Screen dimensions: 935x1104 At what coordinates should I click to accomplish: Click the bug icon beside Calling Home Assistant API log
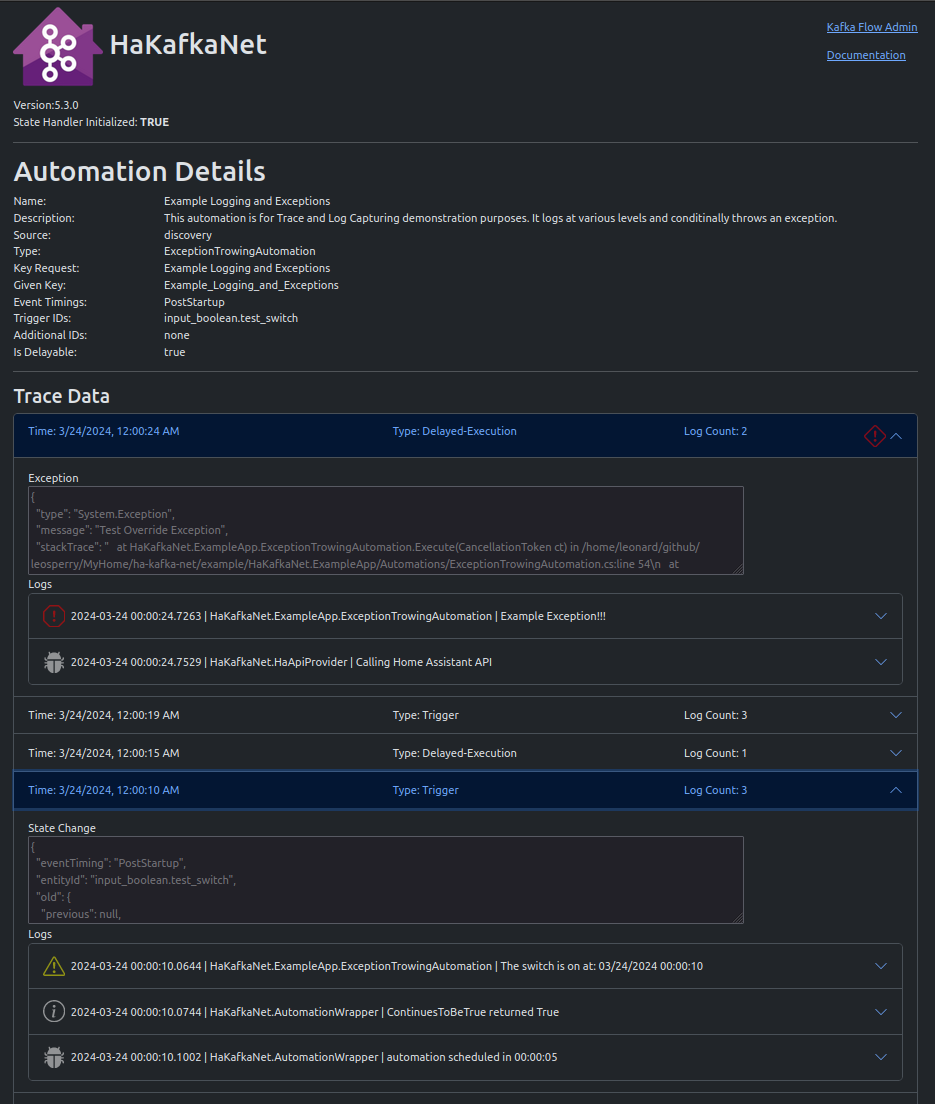(54, 662)
